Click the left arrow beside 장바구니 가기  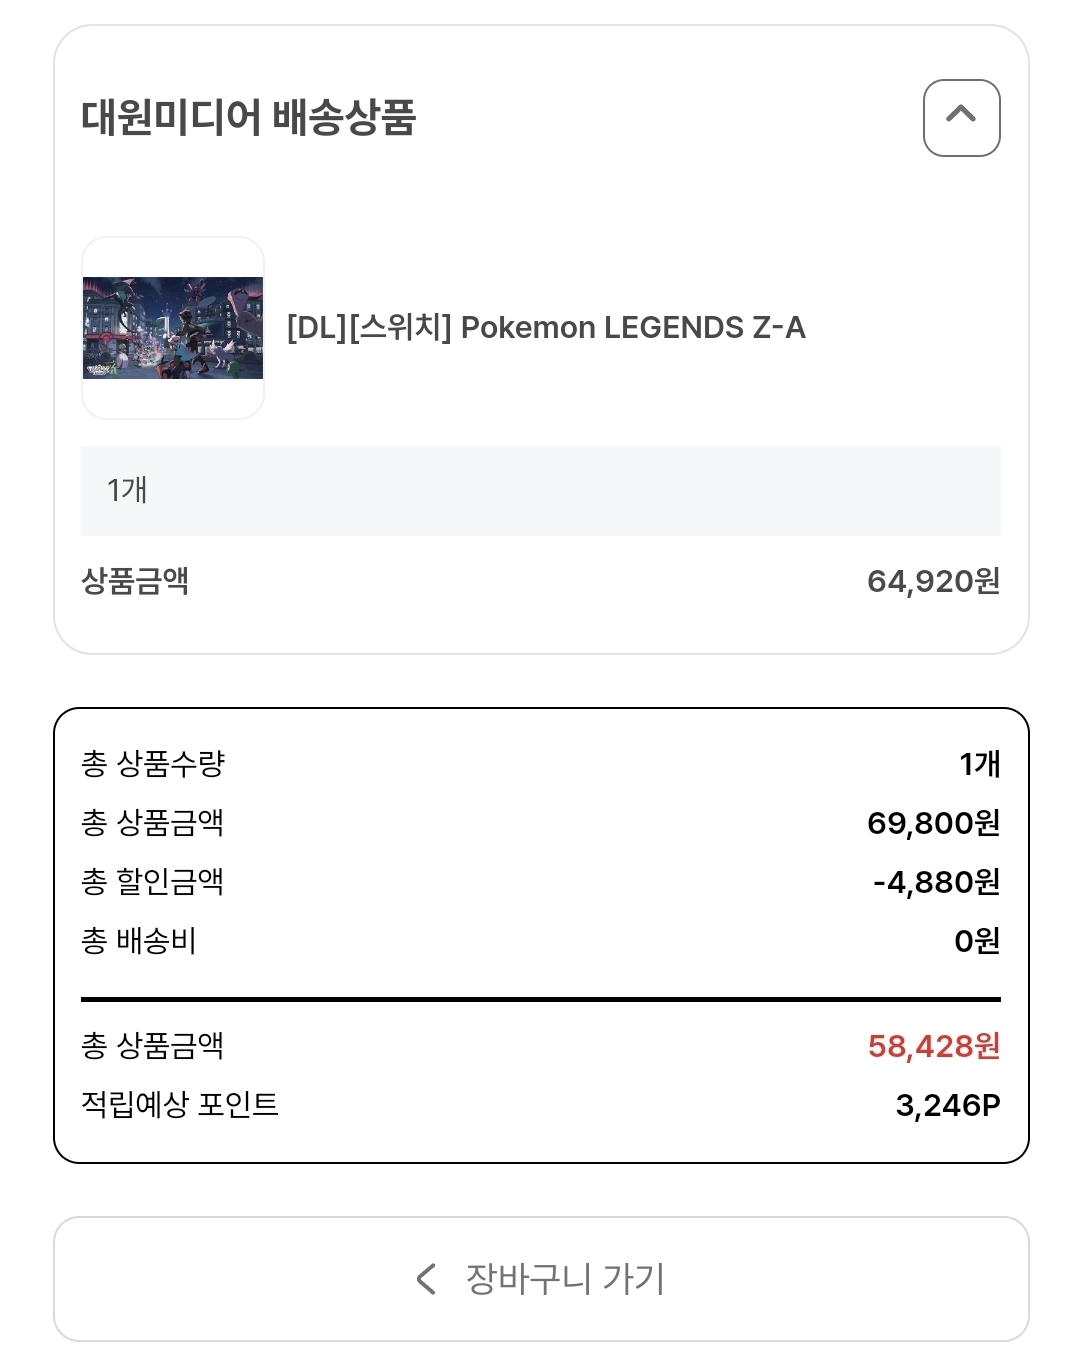coord(426,1279)
